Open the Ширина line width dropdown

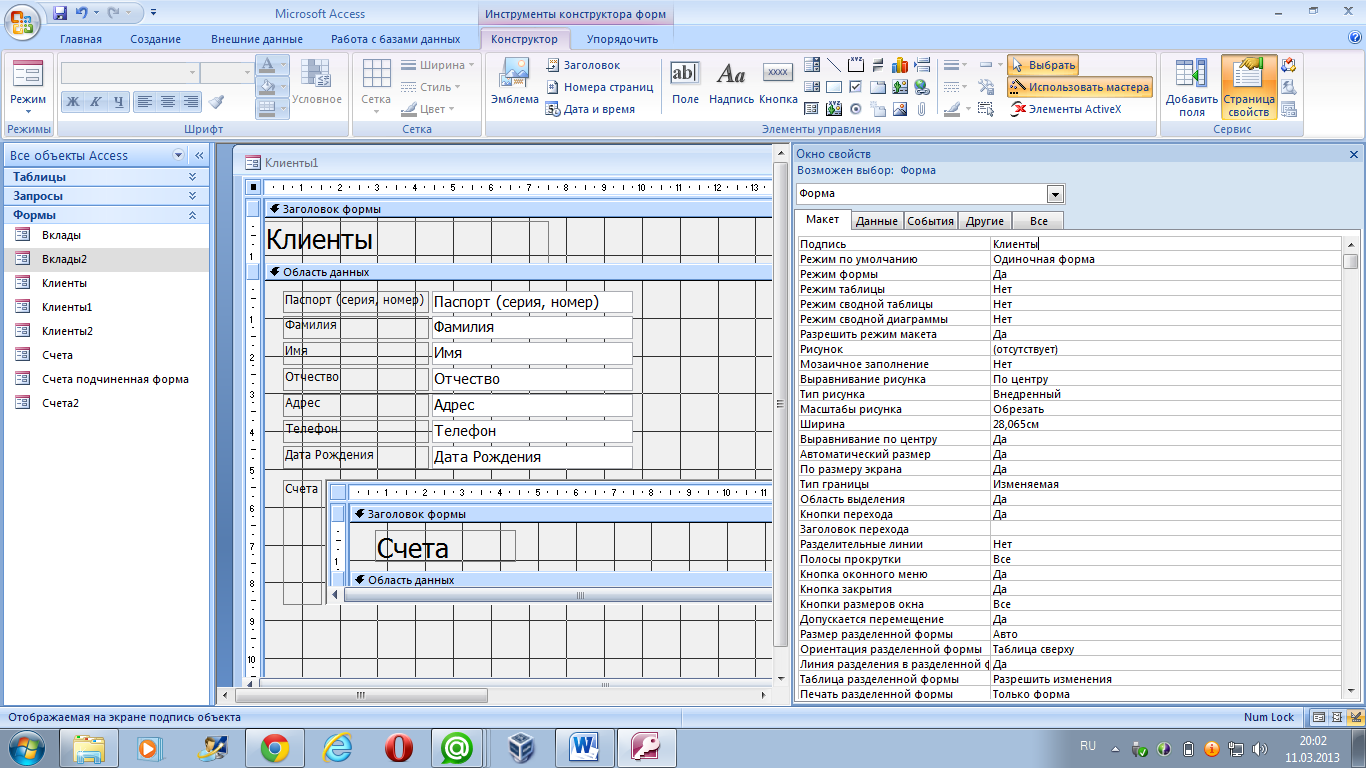click(x=437, y=65)
